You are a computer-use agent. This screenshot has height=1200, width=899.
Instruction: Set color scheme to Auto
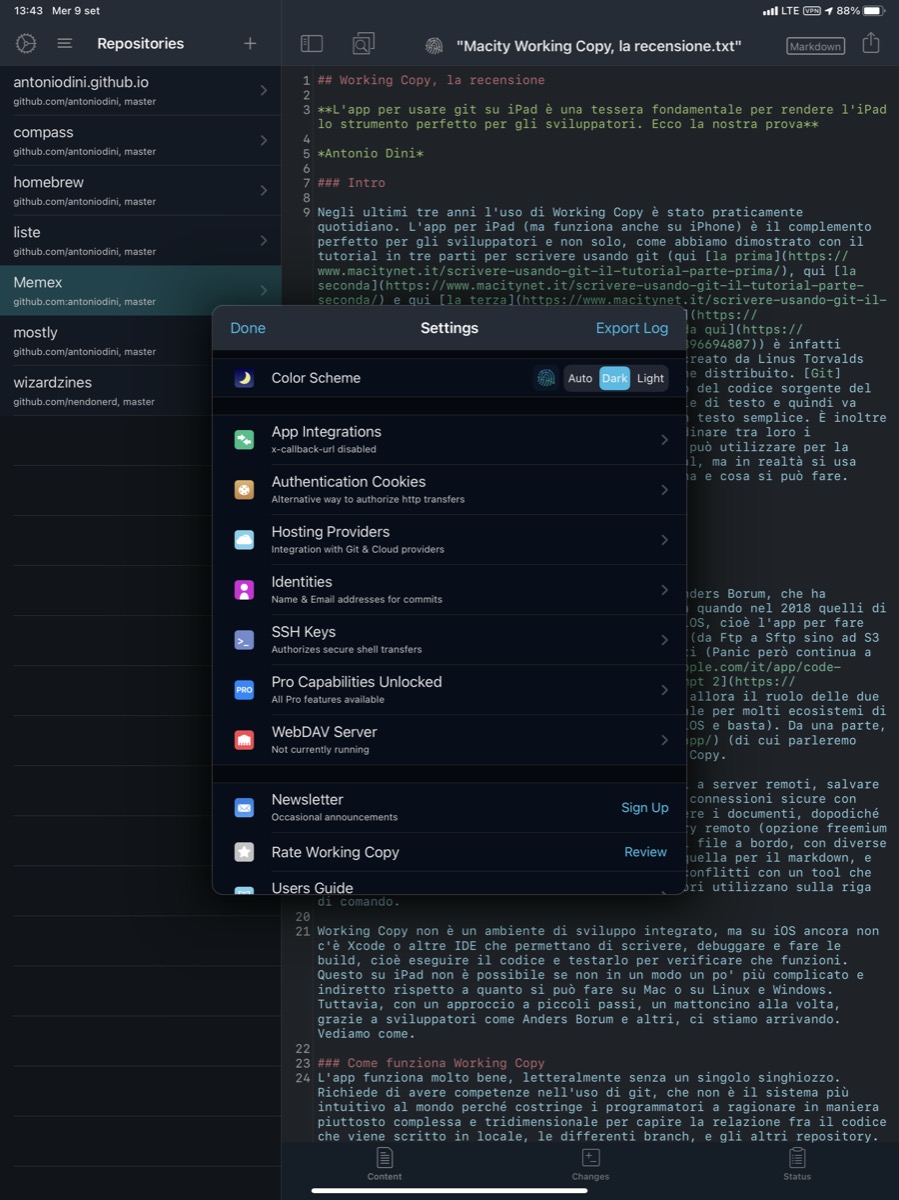(580, 378)
